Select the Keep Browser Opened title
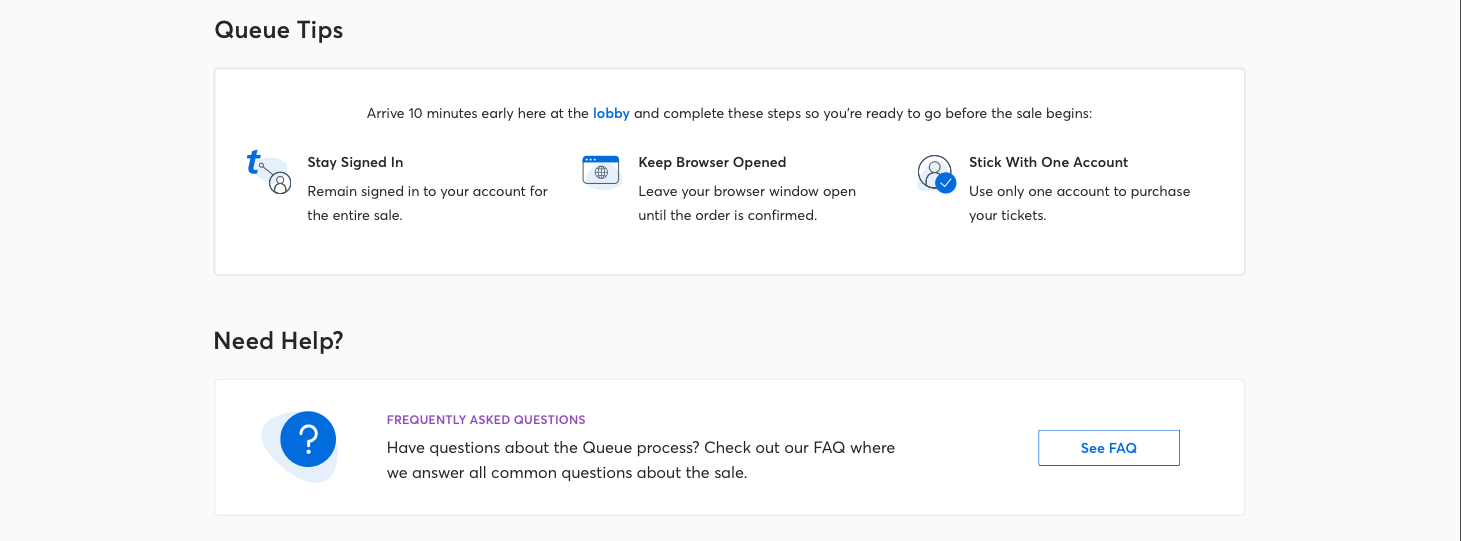Screen dimensions: 1461x541 [x=712, y=162]
